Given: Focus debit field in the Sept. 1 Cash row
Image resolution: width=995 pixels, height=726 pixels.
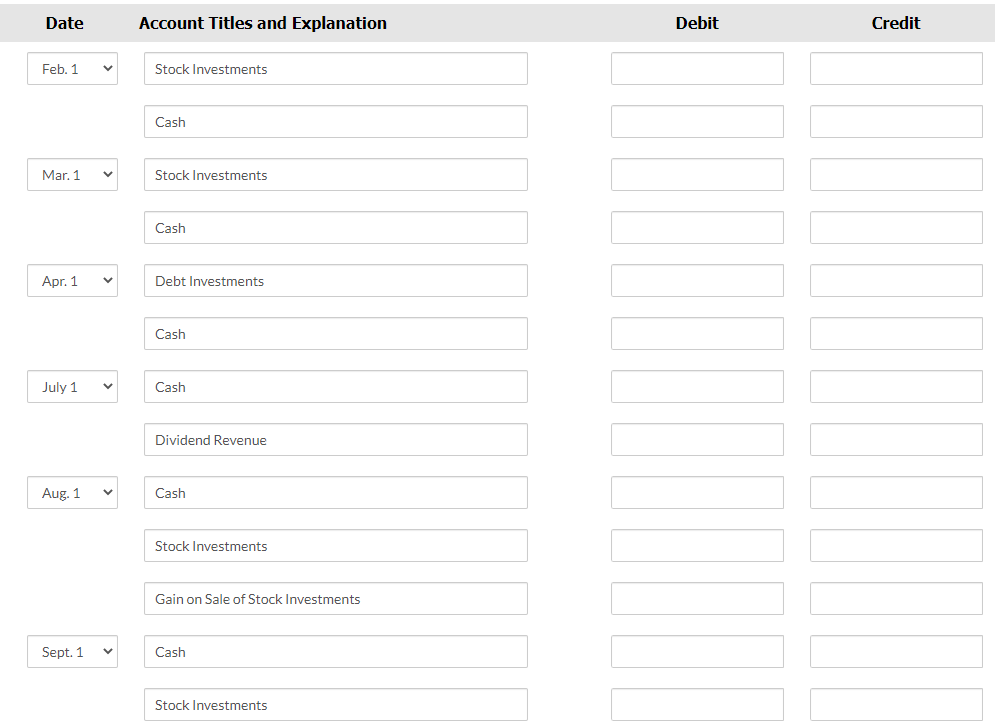Looking at the screenshot, I should (x=697, y=652).
